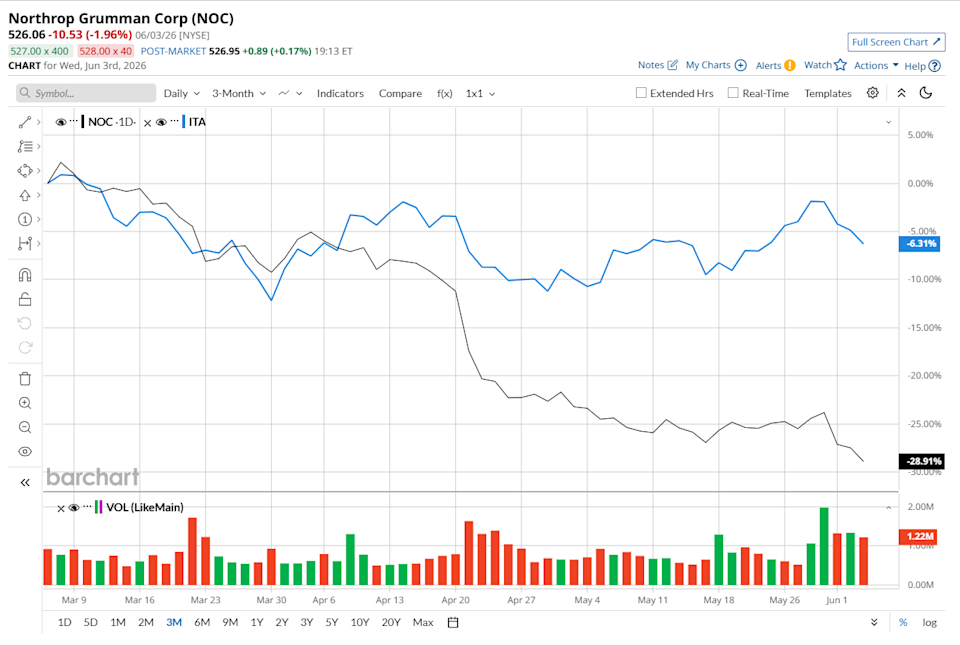Open the Compare menu
This screenshot has height=645, width=960.
(x=400, y=93)
